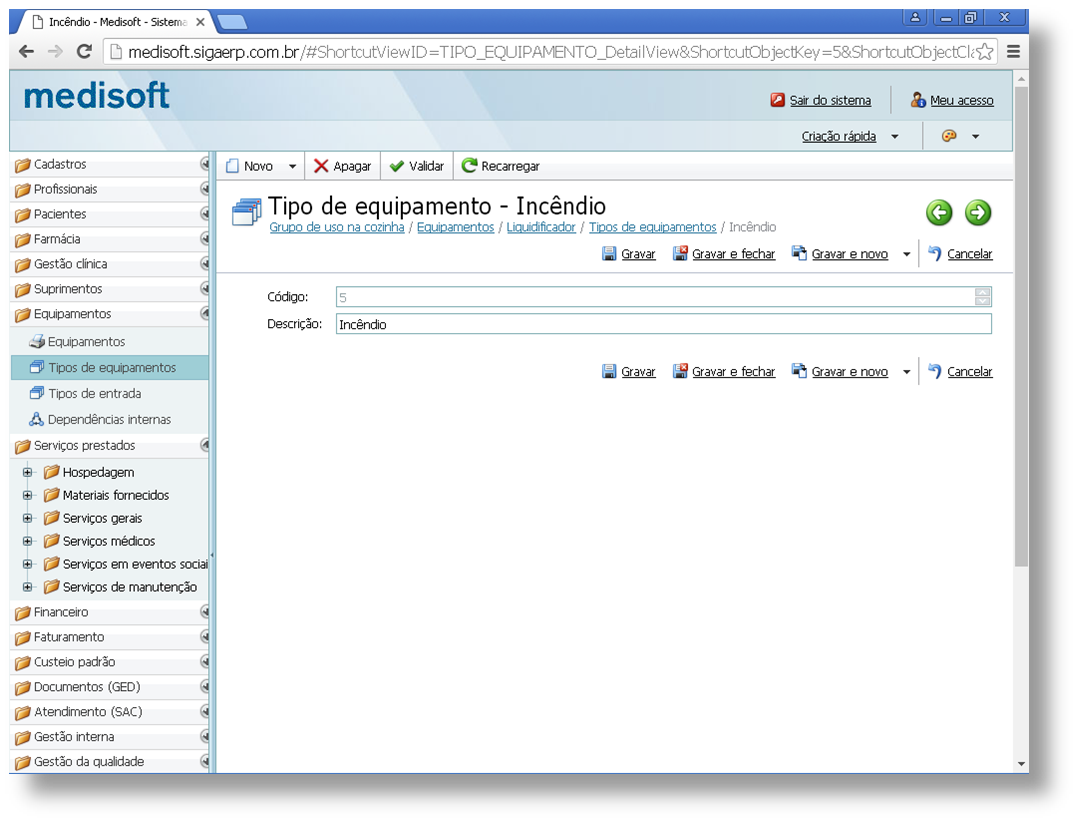The width and height of the screenshot is (1078, 823).
Task: Expand Materiais fornecidos tree node plus
Action: click(x=28, y=495)
